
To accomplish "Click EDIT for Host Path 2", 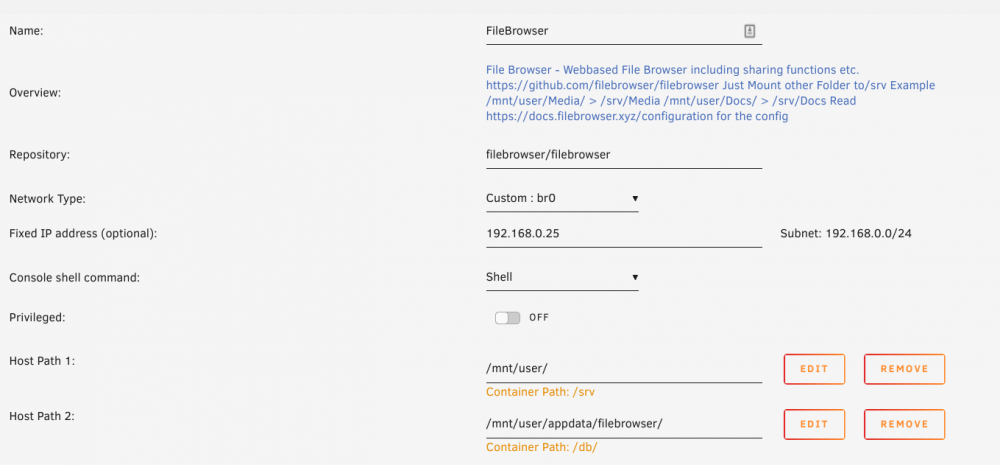I will coord(814,424).
